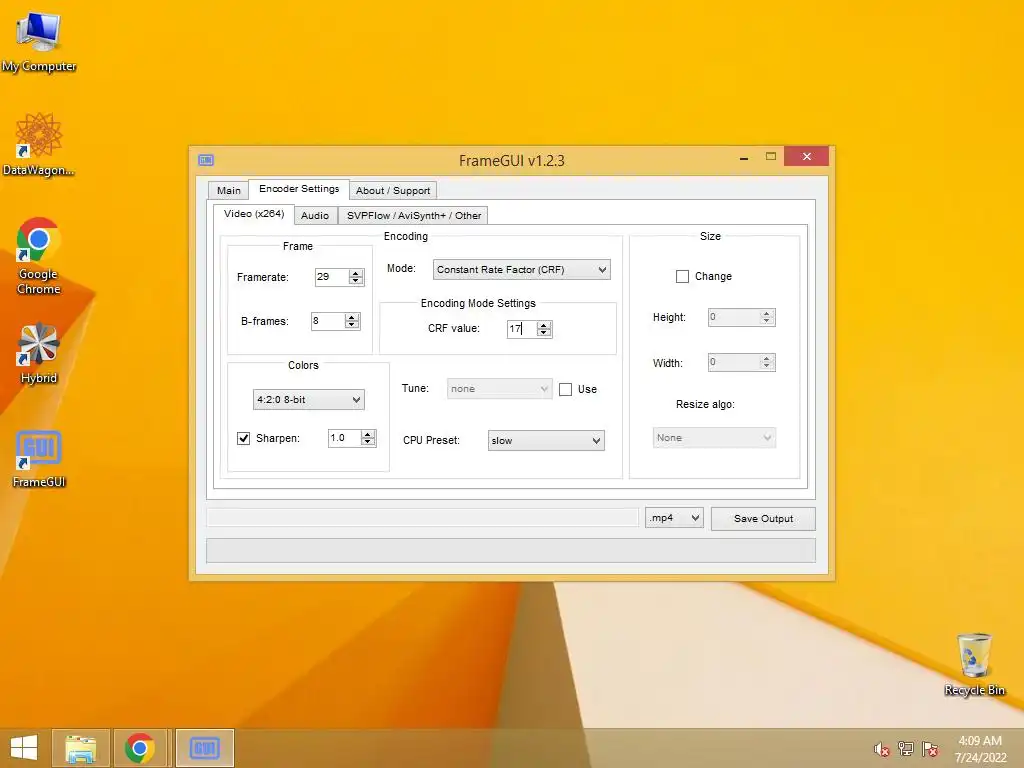This screenshot has height=768, width=1024.
Task: Uncheck the Sharpen checkbox
Action: coord(244,438)
